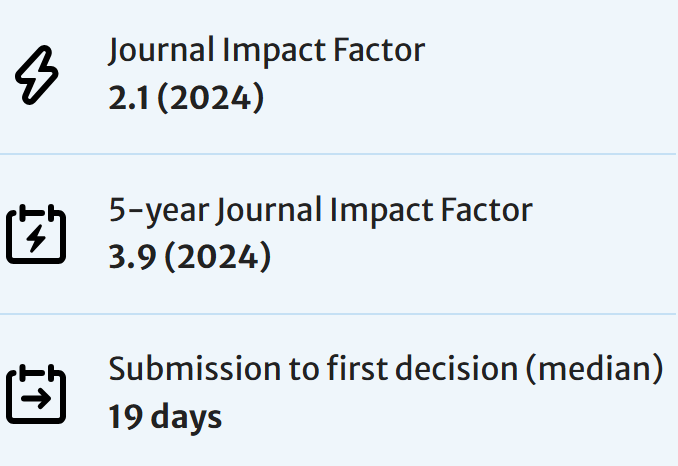Image resolution: width=678 pixels, height=466 pixels.
Task: Select the 'Journal Impact Factor' heading in the first row
Action: (267, 50)
